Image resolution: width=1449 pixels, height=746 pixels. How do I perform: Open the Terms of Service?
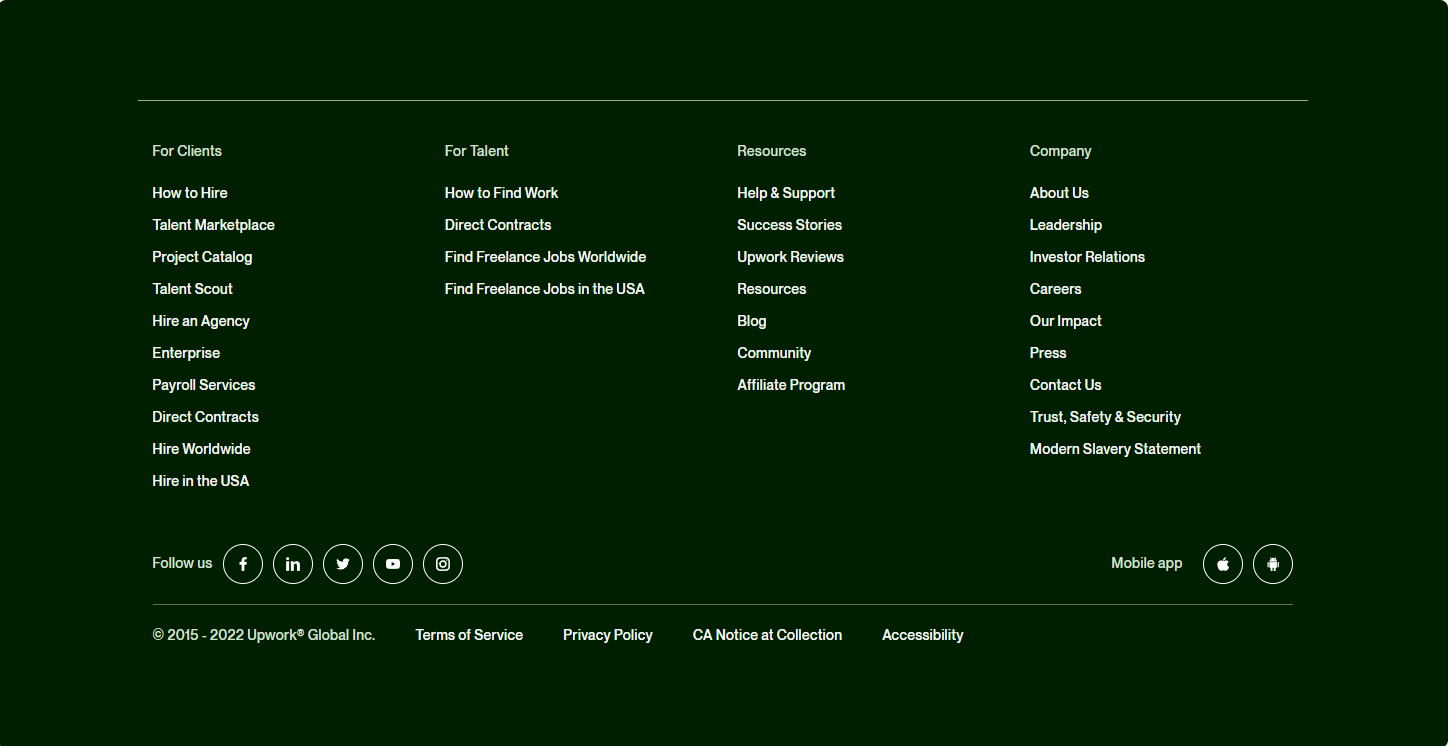(x=469, y=635)
